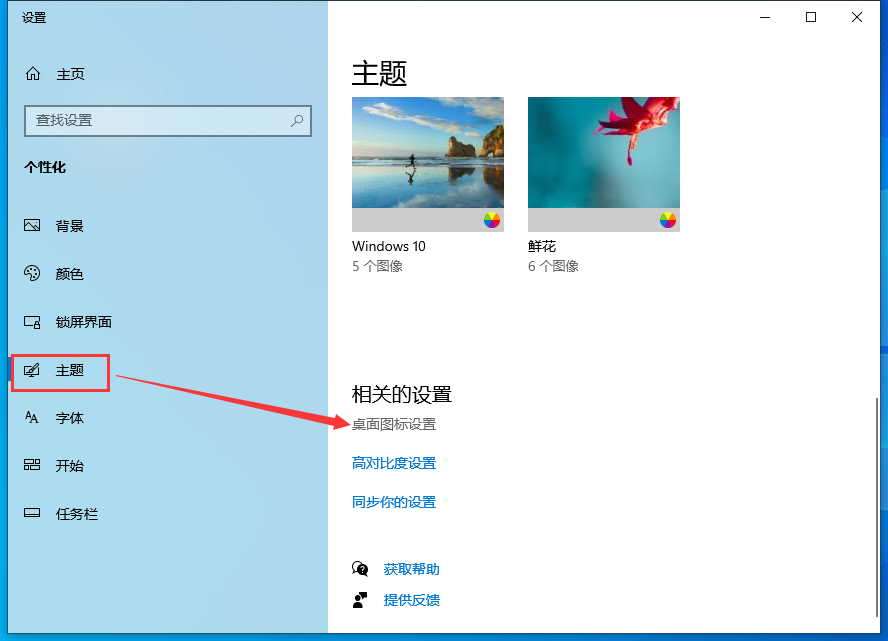Click the 颜色 palette icon

coord(32,273)
